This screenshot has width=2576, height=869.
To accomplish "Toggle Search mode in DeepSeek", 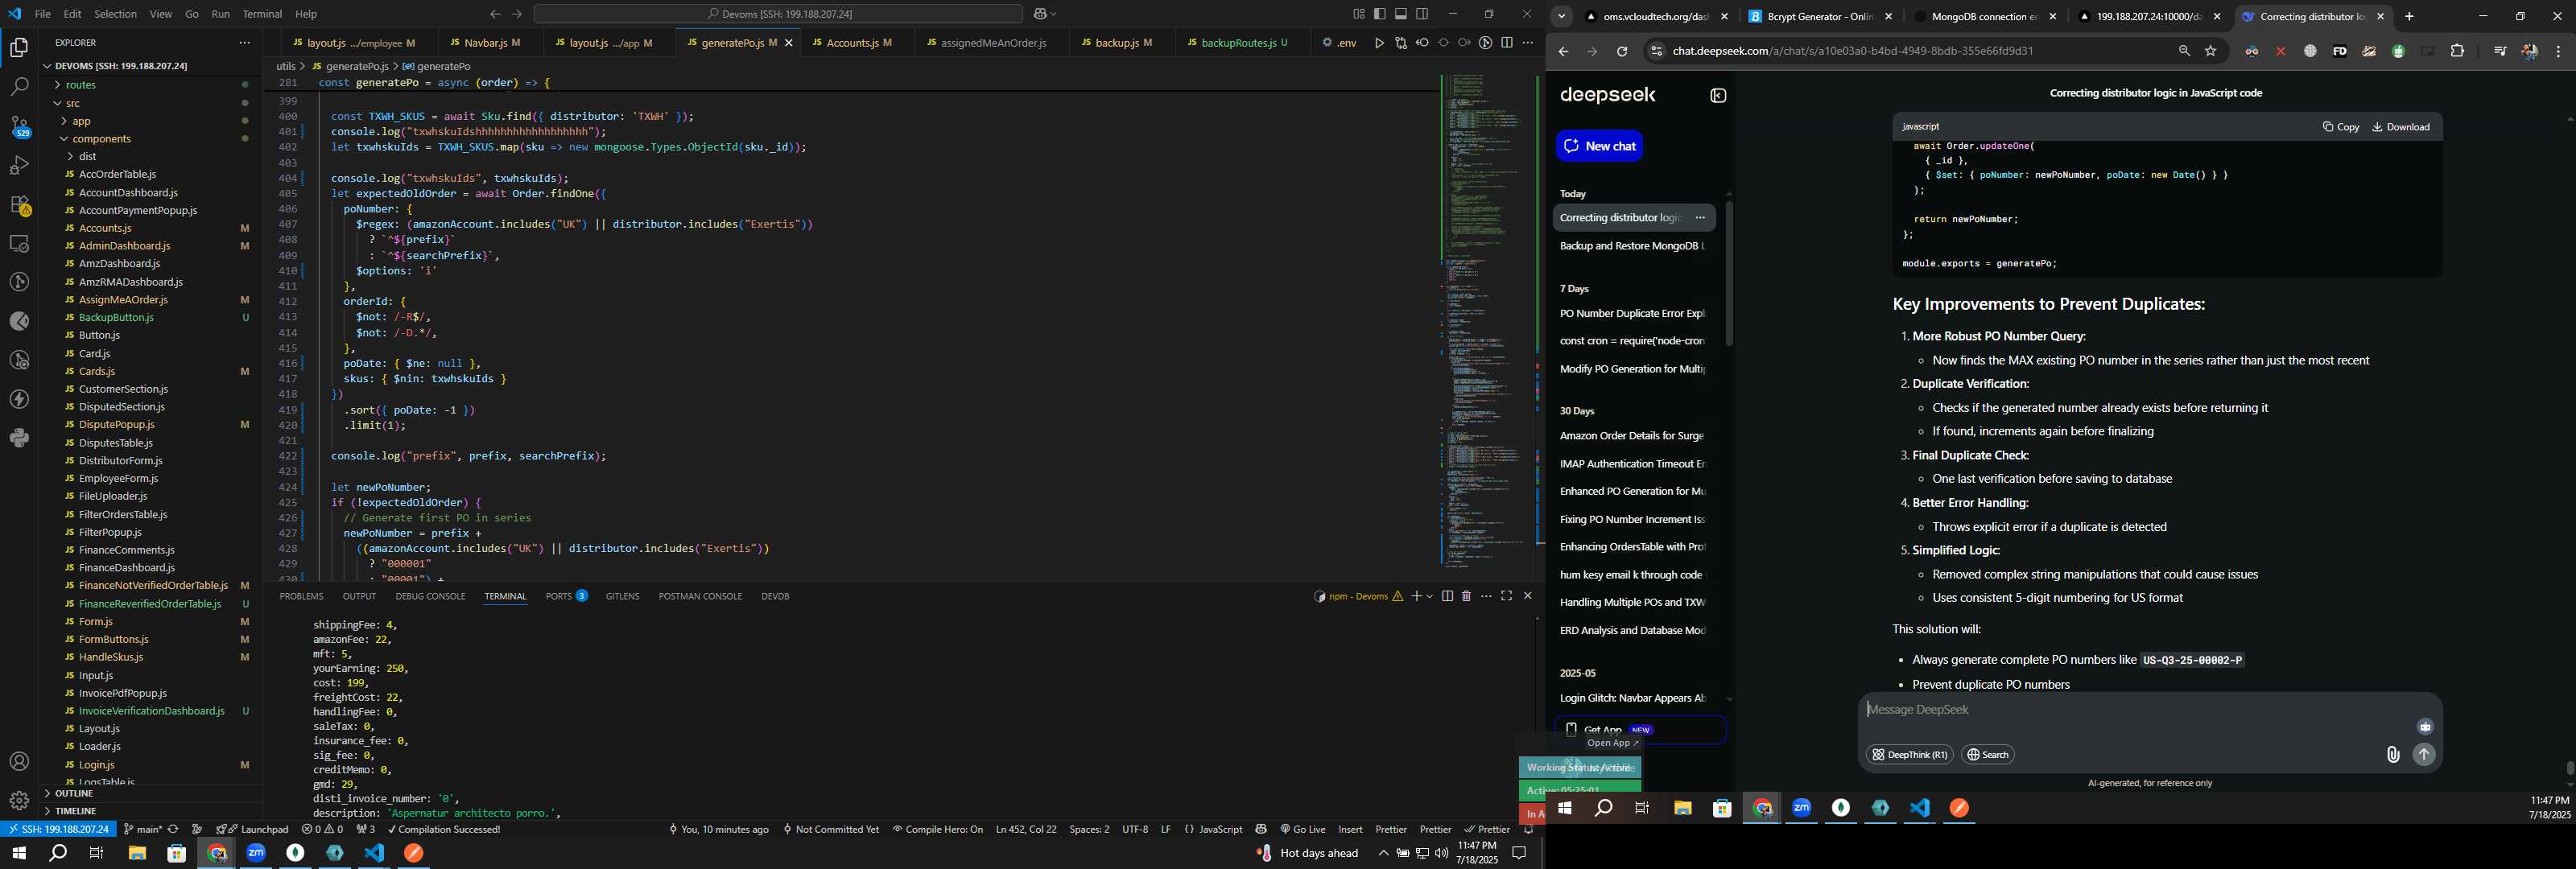I will (x=1987, y=755).
